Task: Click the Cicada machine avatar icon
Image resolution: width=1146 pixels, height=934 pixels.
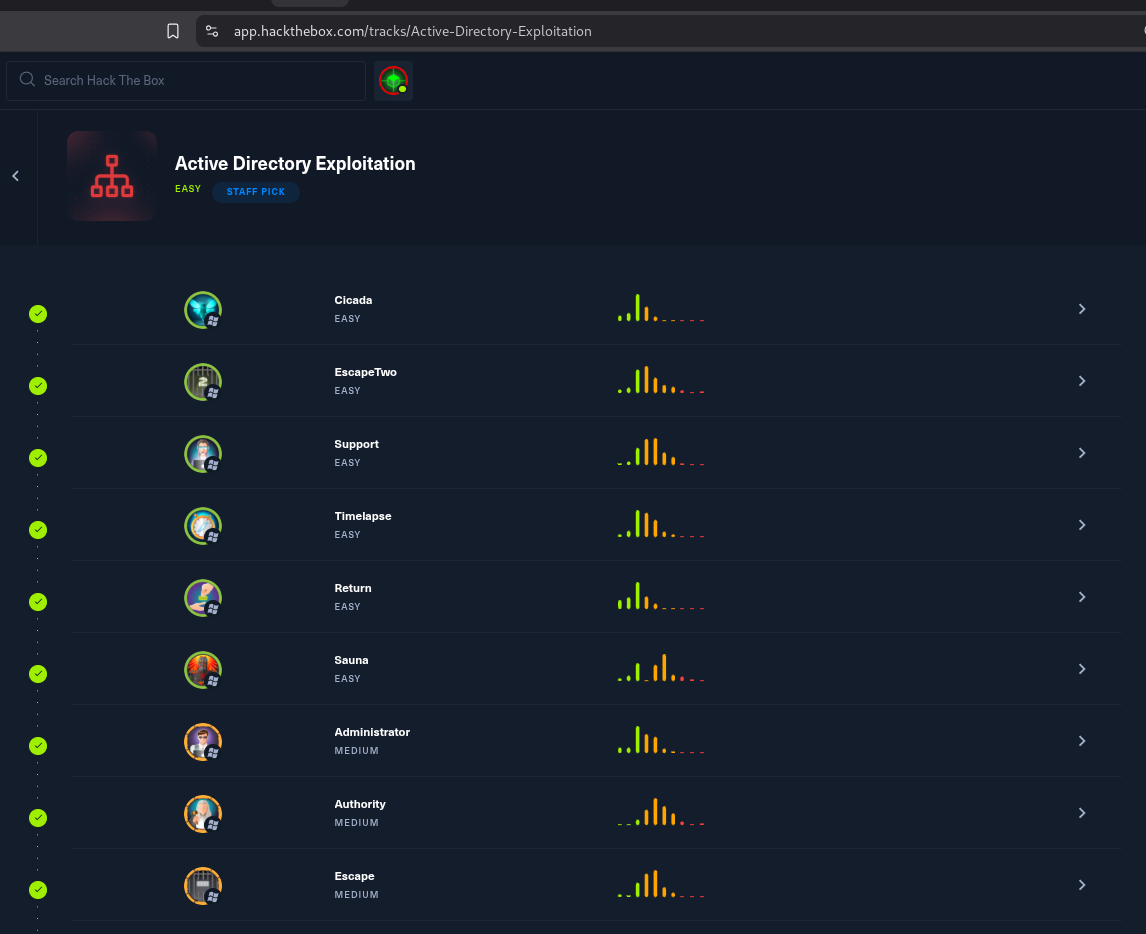Action: (x=203, y=310)
